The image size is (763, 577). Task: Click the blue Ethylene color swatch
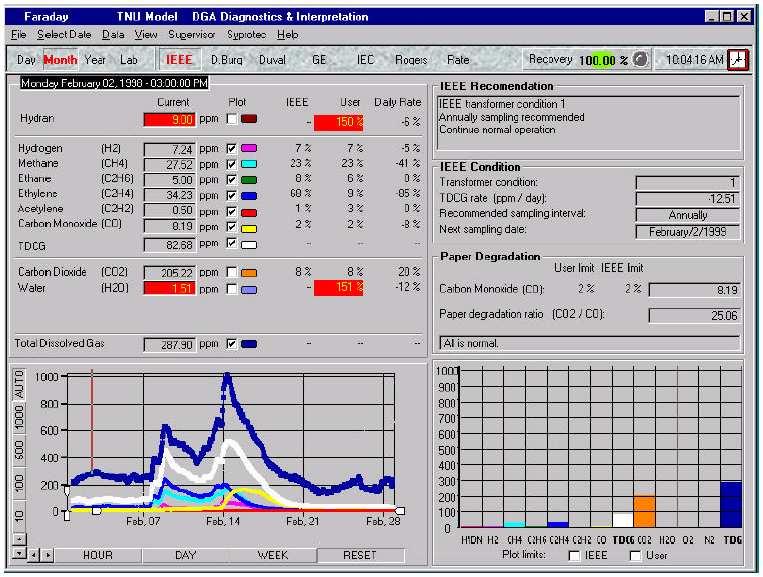(x=249, y=196)
